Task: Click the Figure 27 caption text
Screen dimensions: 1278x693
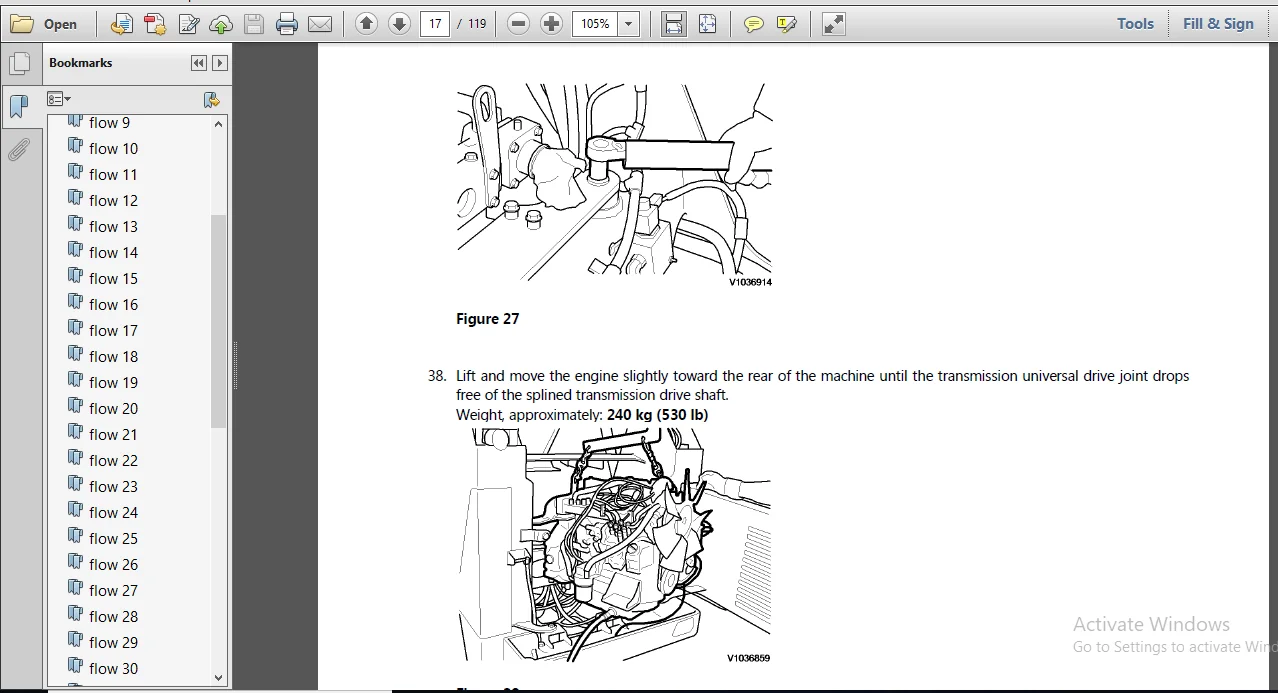Action: pyautogui.click(x=488, y=319)
